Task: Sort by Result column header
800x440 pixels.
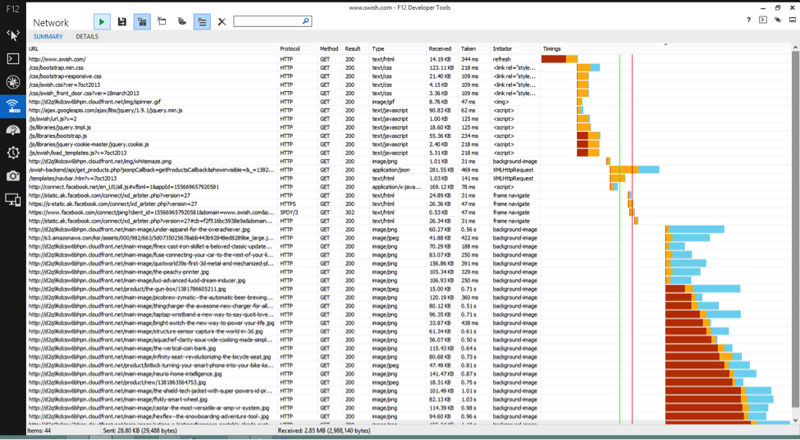Action: (x=355, y=49)
